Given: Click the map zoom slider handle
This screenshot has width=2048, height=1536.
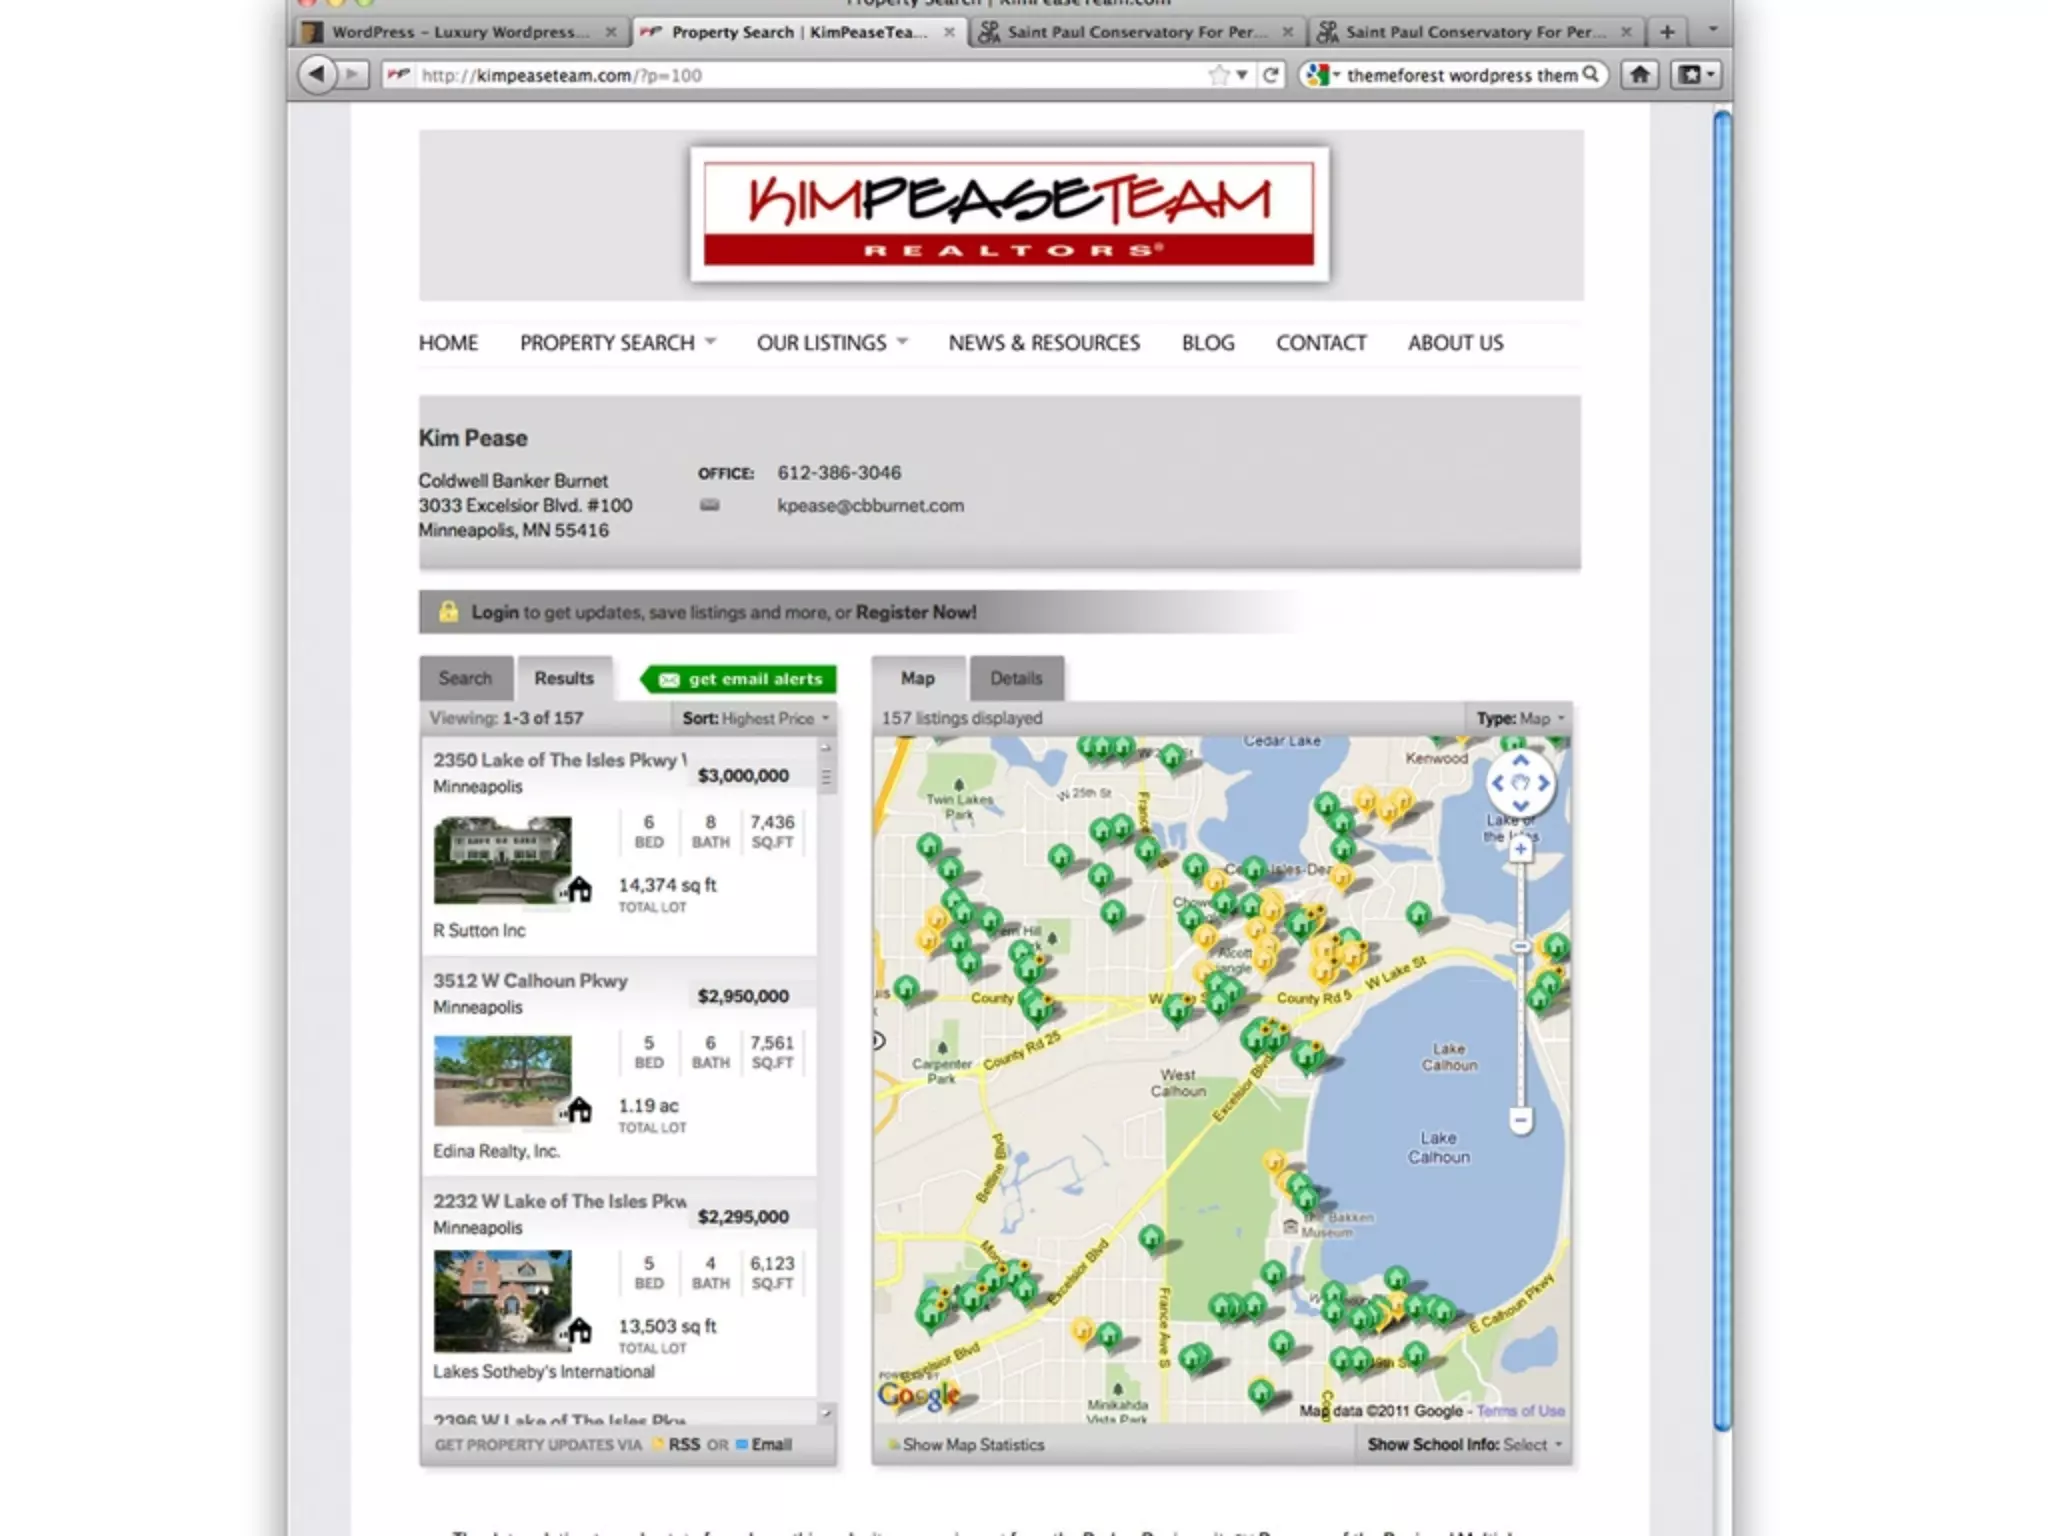Looking at the screenshot, I should click(1520, 946).
